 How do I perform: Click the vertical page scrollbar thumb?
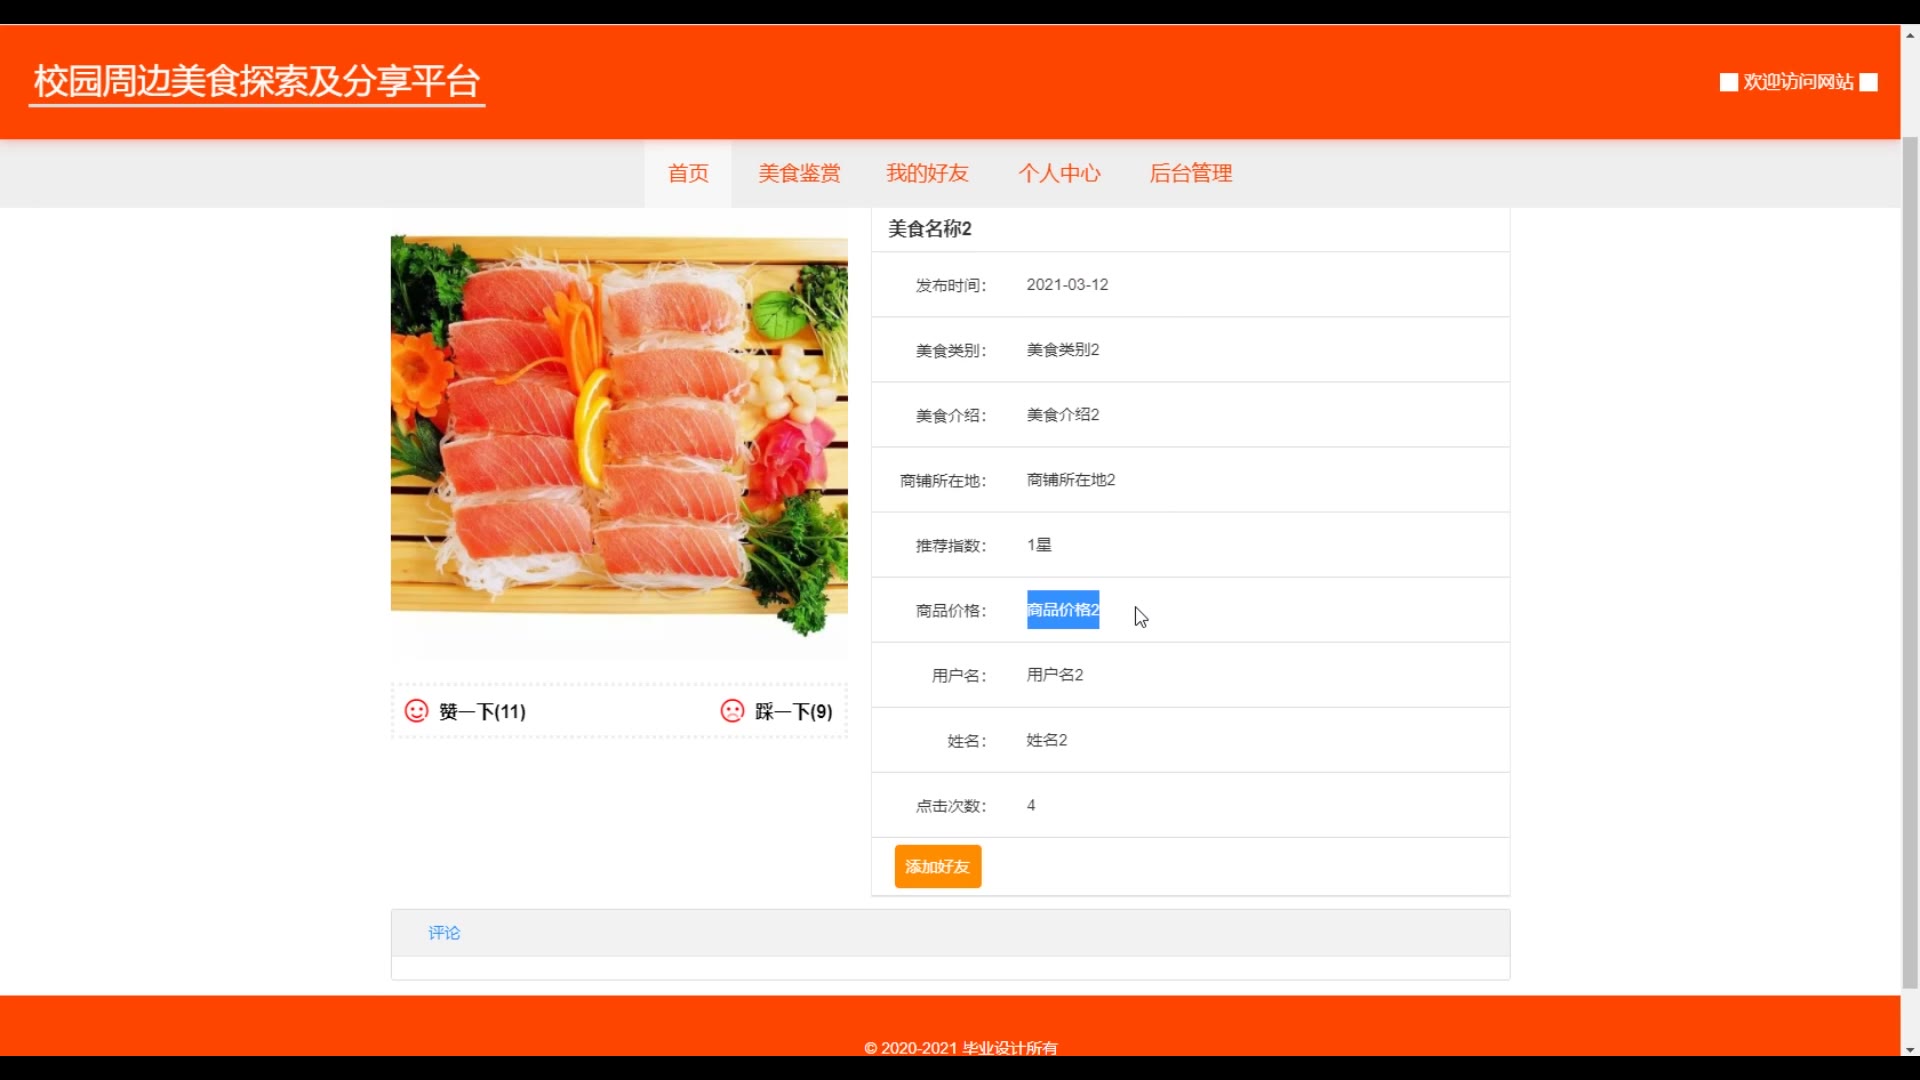(x=1910, y=560)
